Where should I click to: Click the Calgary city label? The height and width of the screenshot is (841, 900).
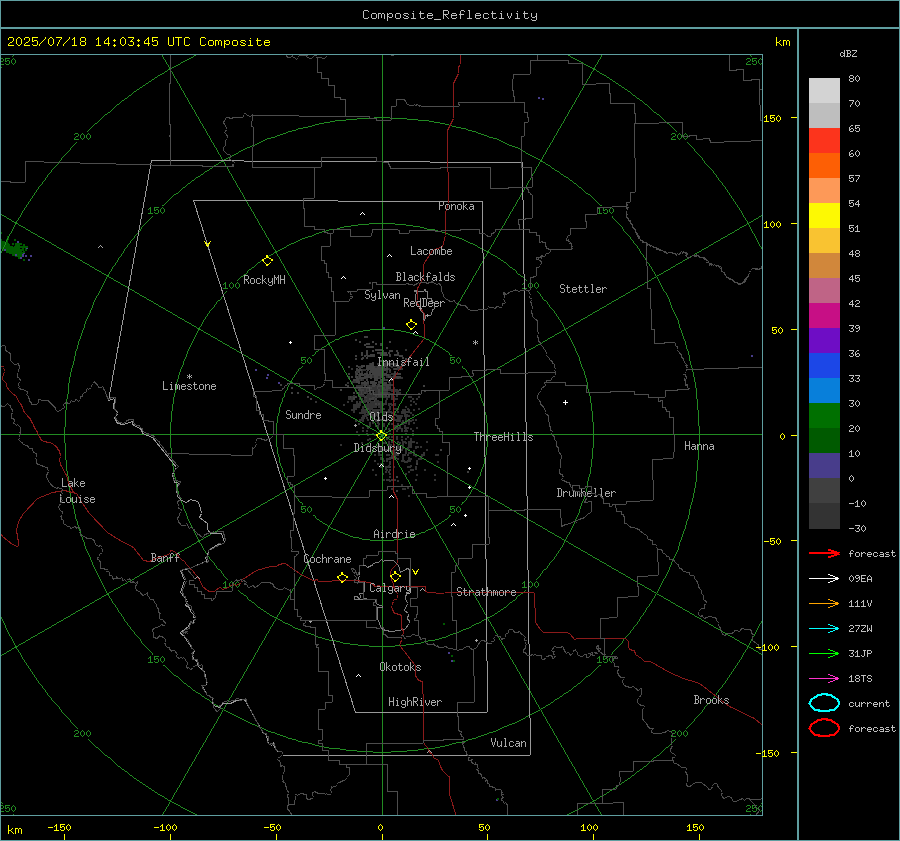[x=390, y=588]
